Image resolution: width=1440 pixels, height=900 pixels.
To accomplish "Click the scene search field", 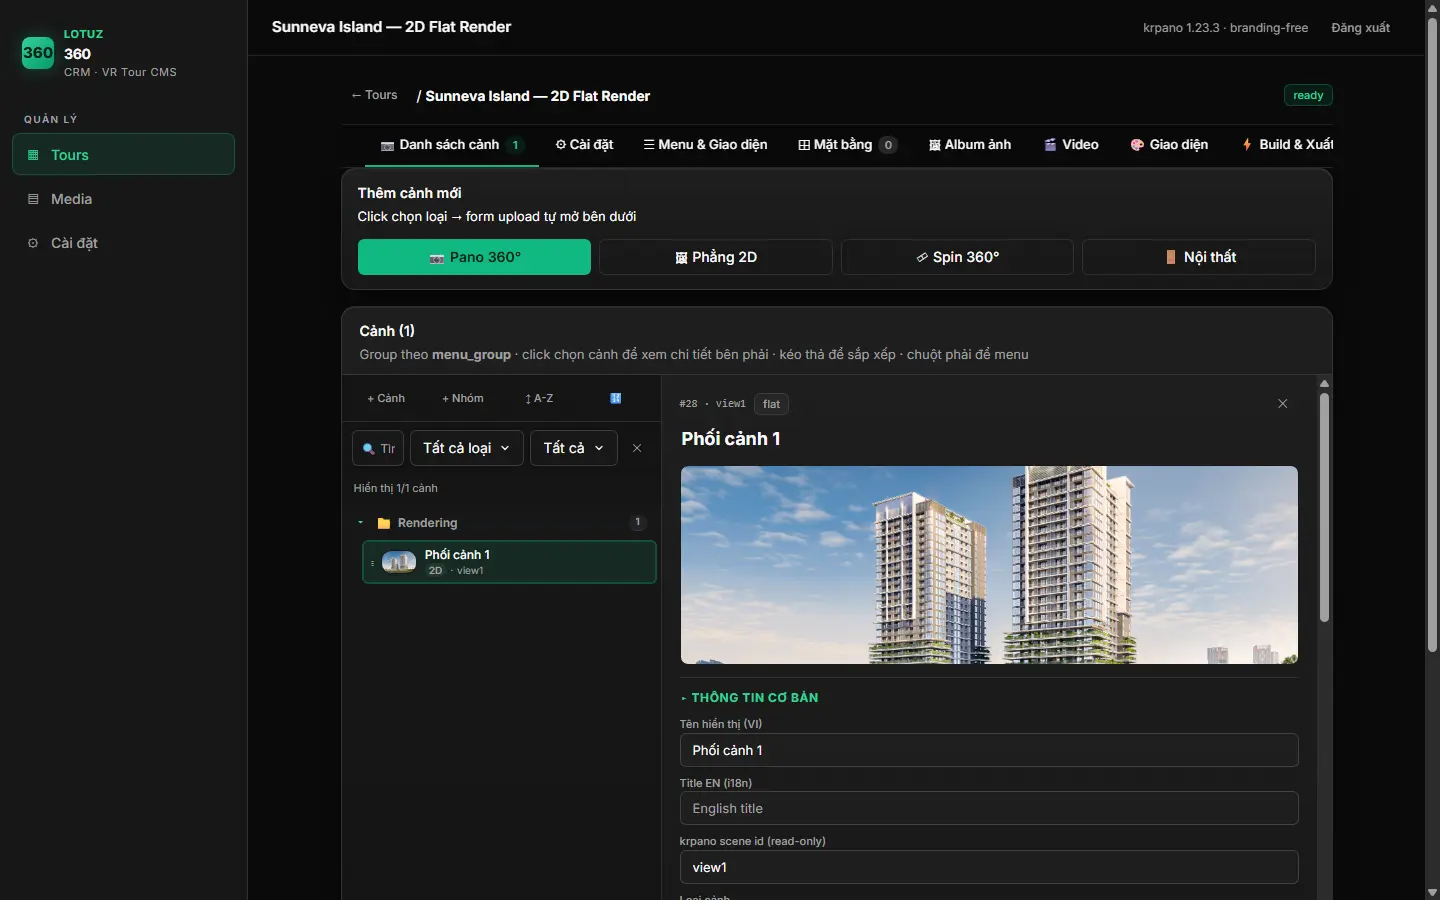I will click(378, 448).
